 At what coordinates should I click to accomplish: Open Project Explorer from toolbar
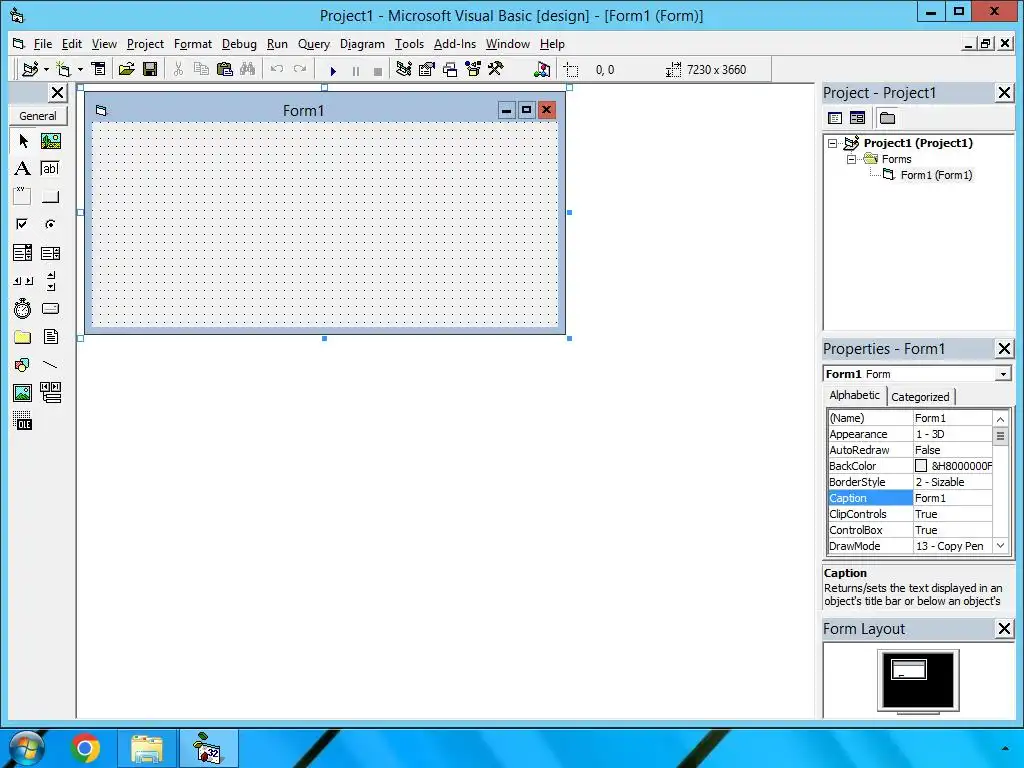click(x=404, y=69)
